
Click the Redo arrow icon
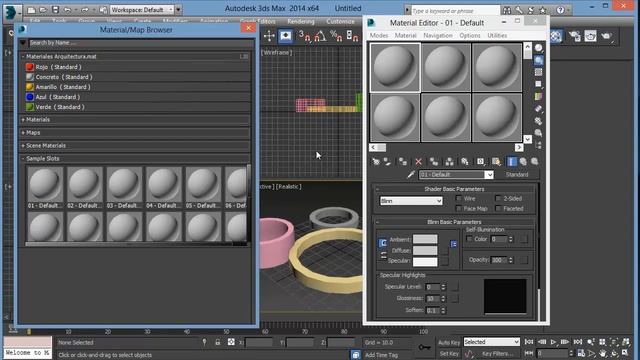point(85,10)
